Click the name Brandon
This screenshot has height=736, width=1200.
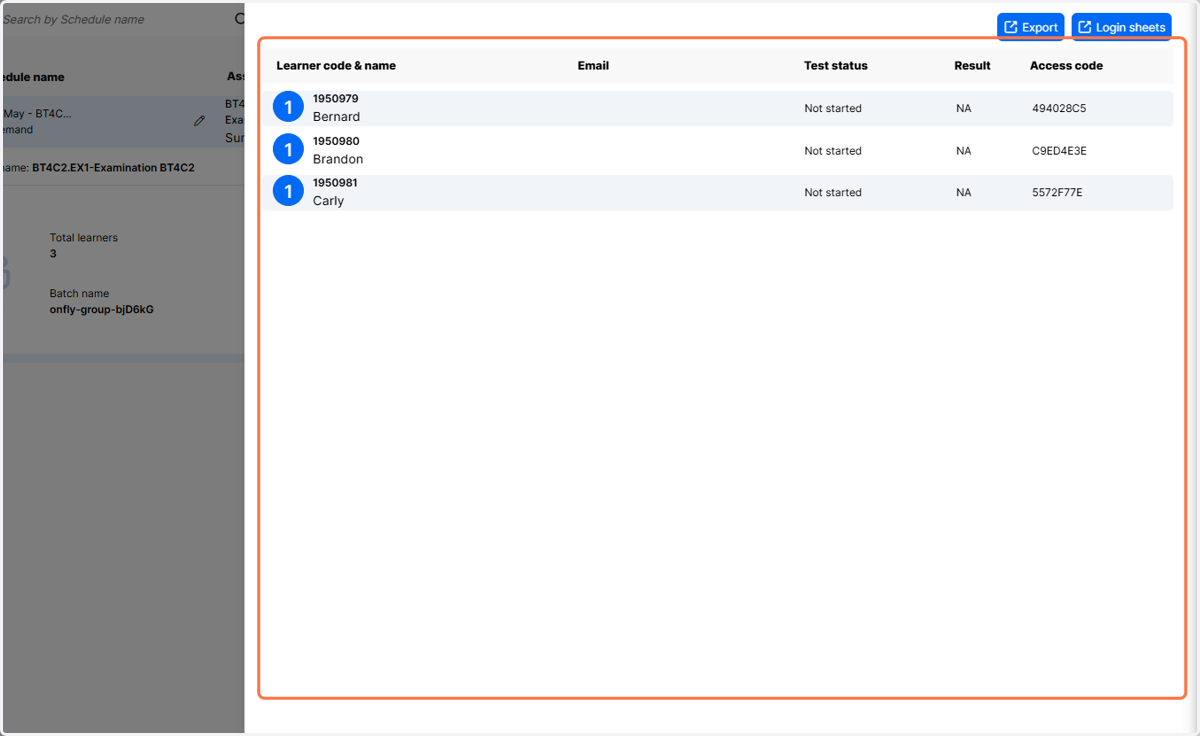[x=338, y=159]
